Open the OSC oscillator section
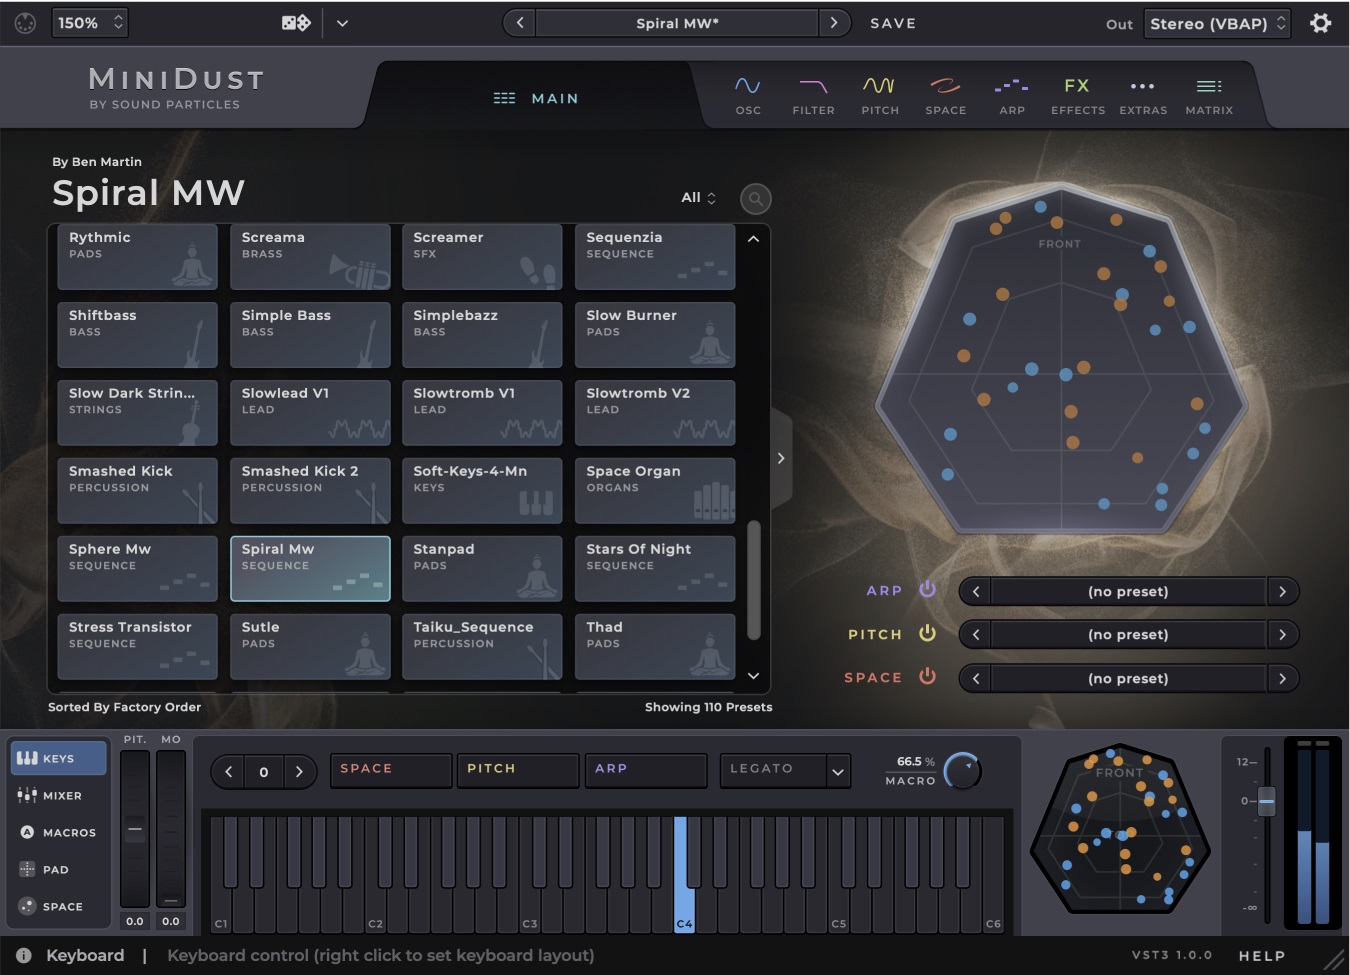 click(x=748, y=96)
